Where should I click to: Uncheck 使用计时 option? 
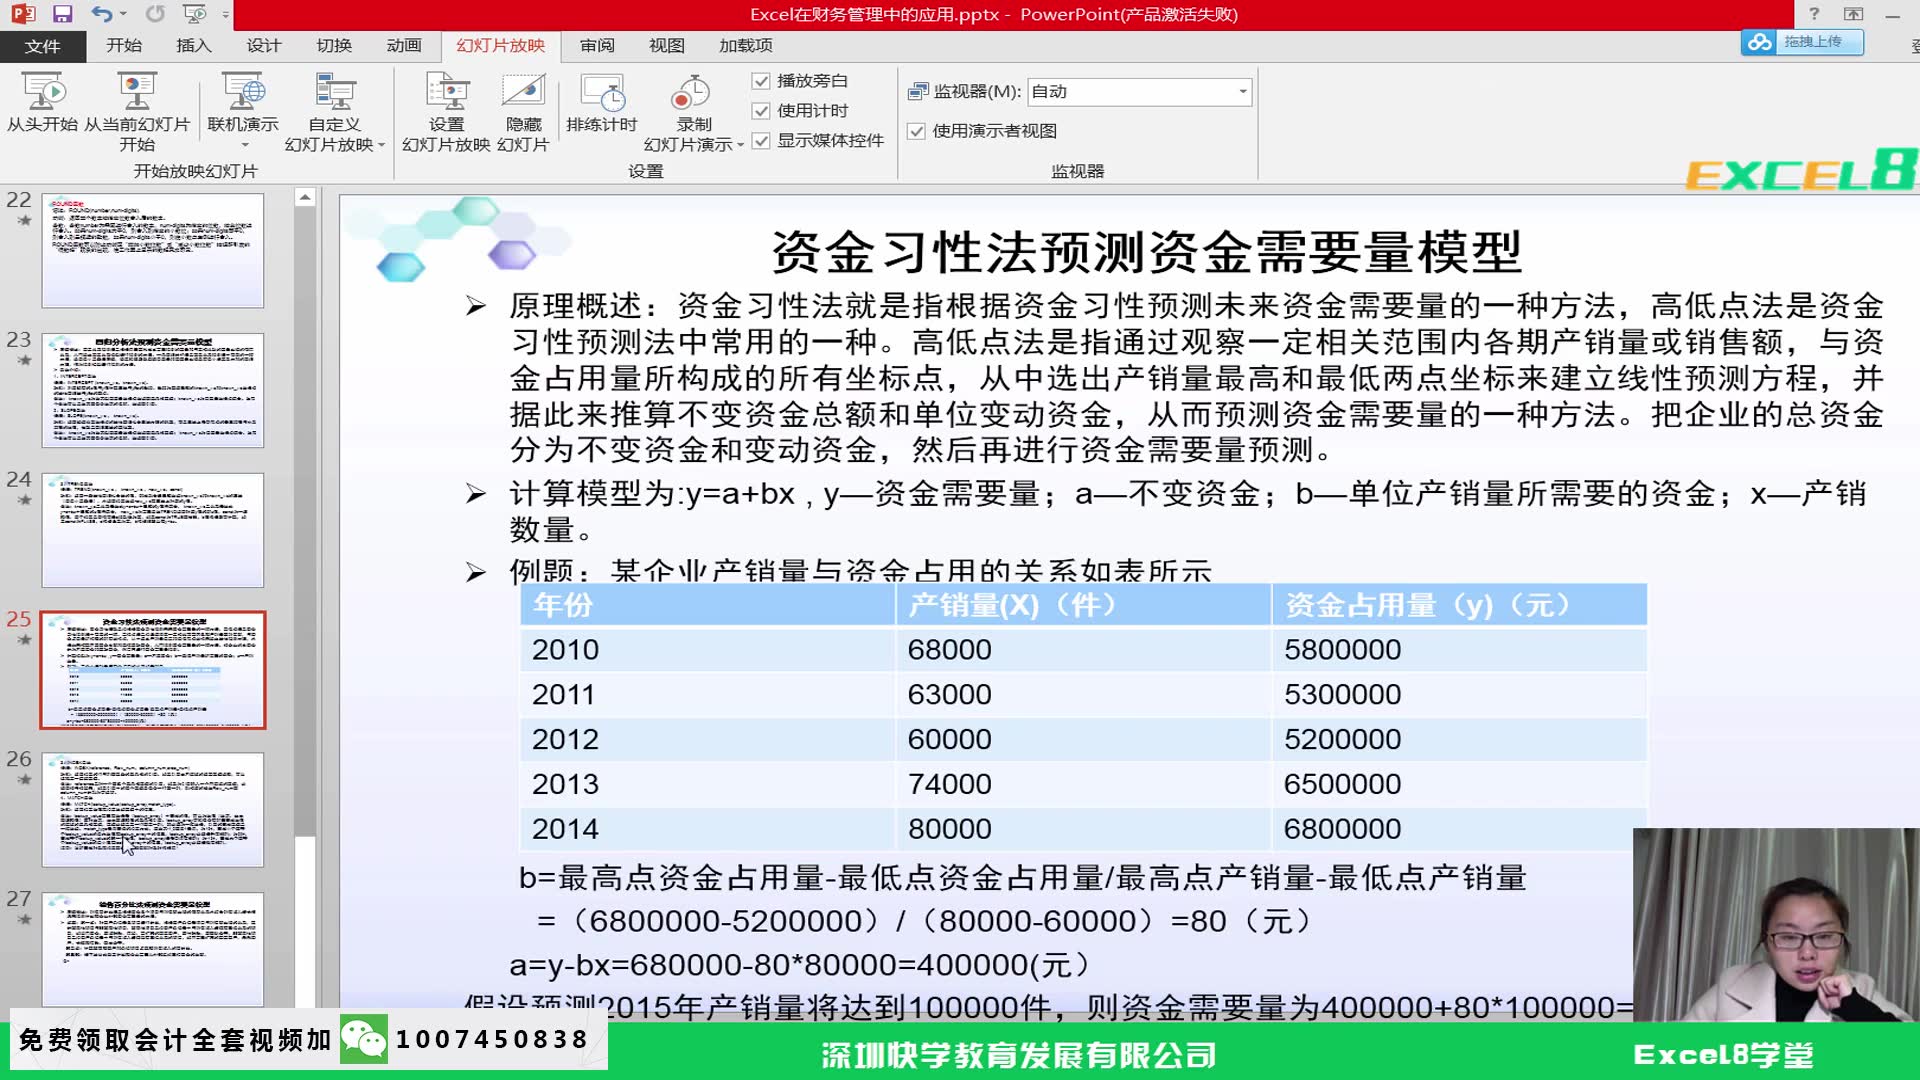coord(761,111)
